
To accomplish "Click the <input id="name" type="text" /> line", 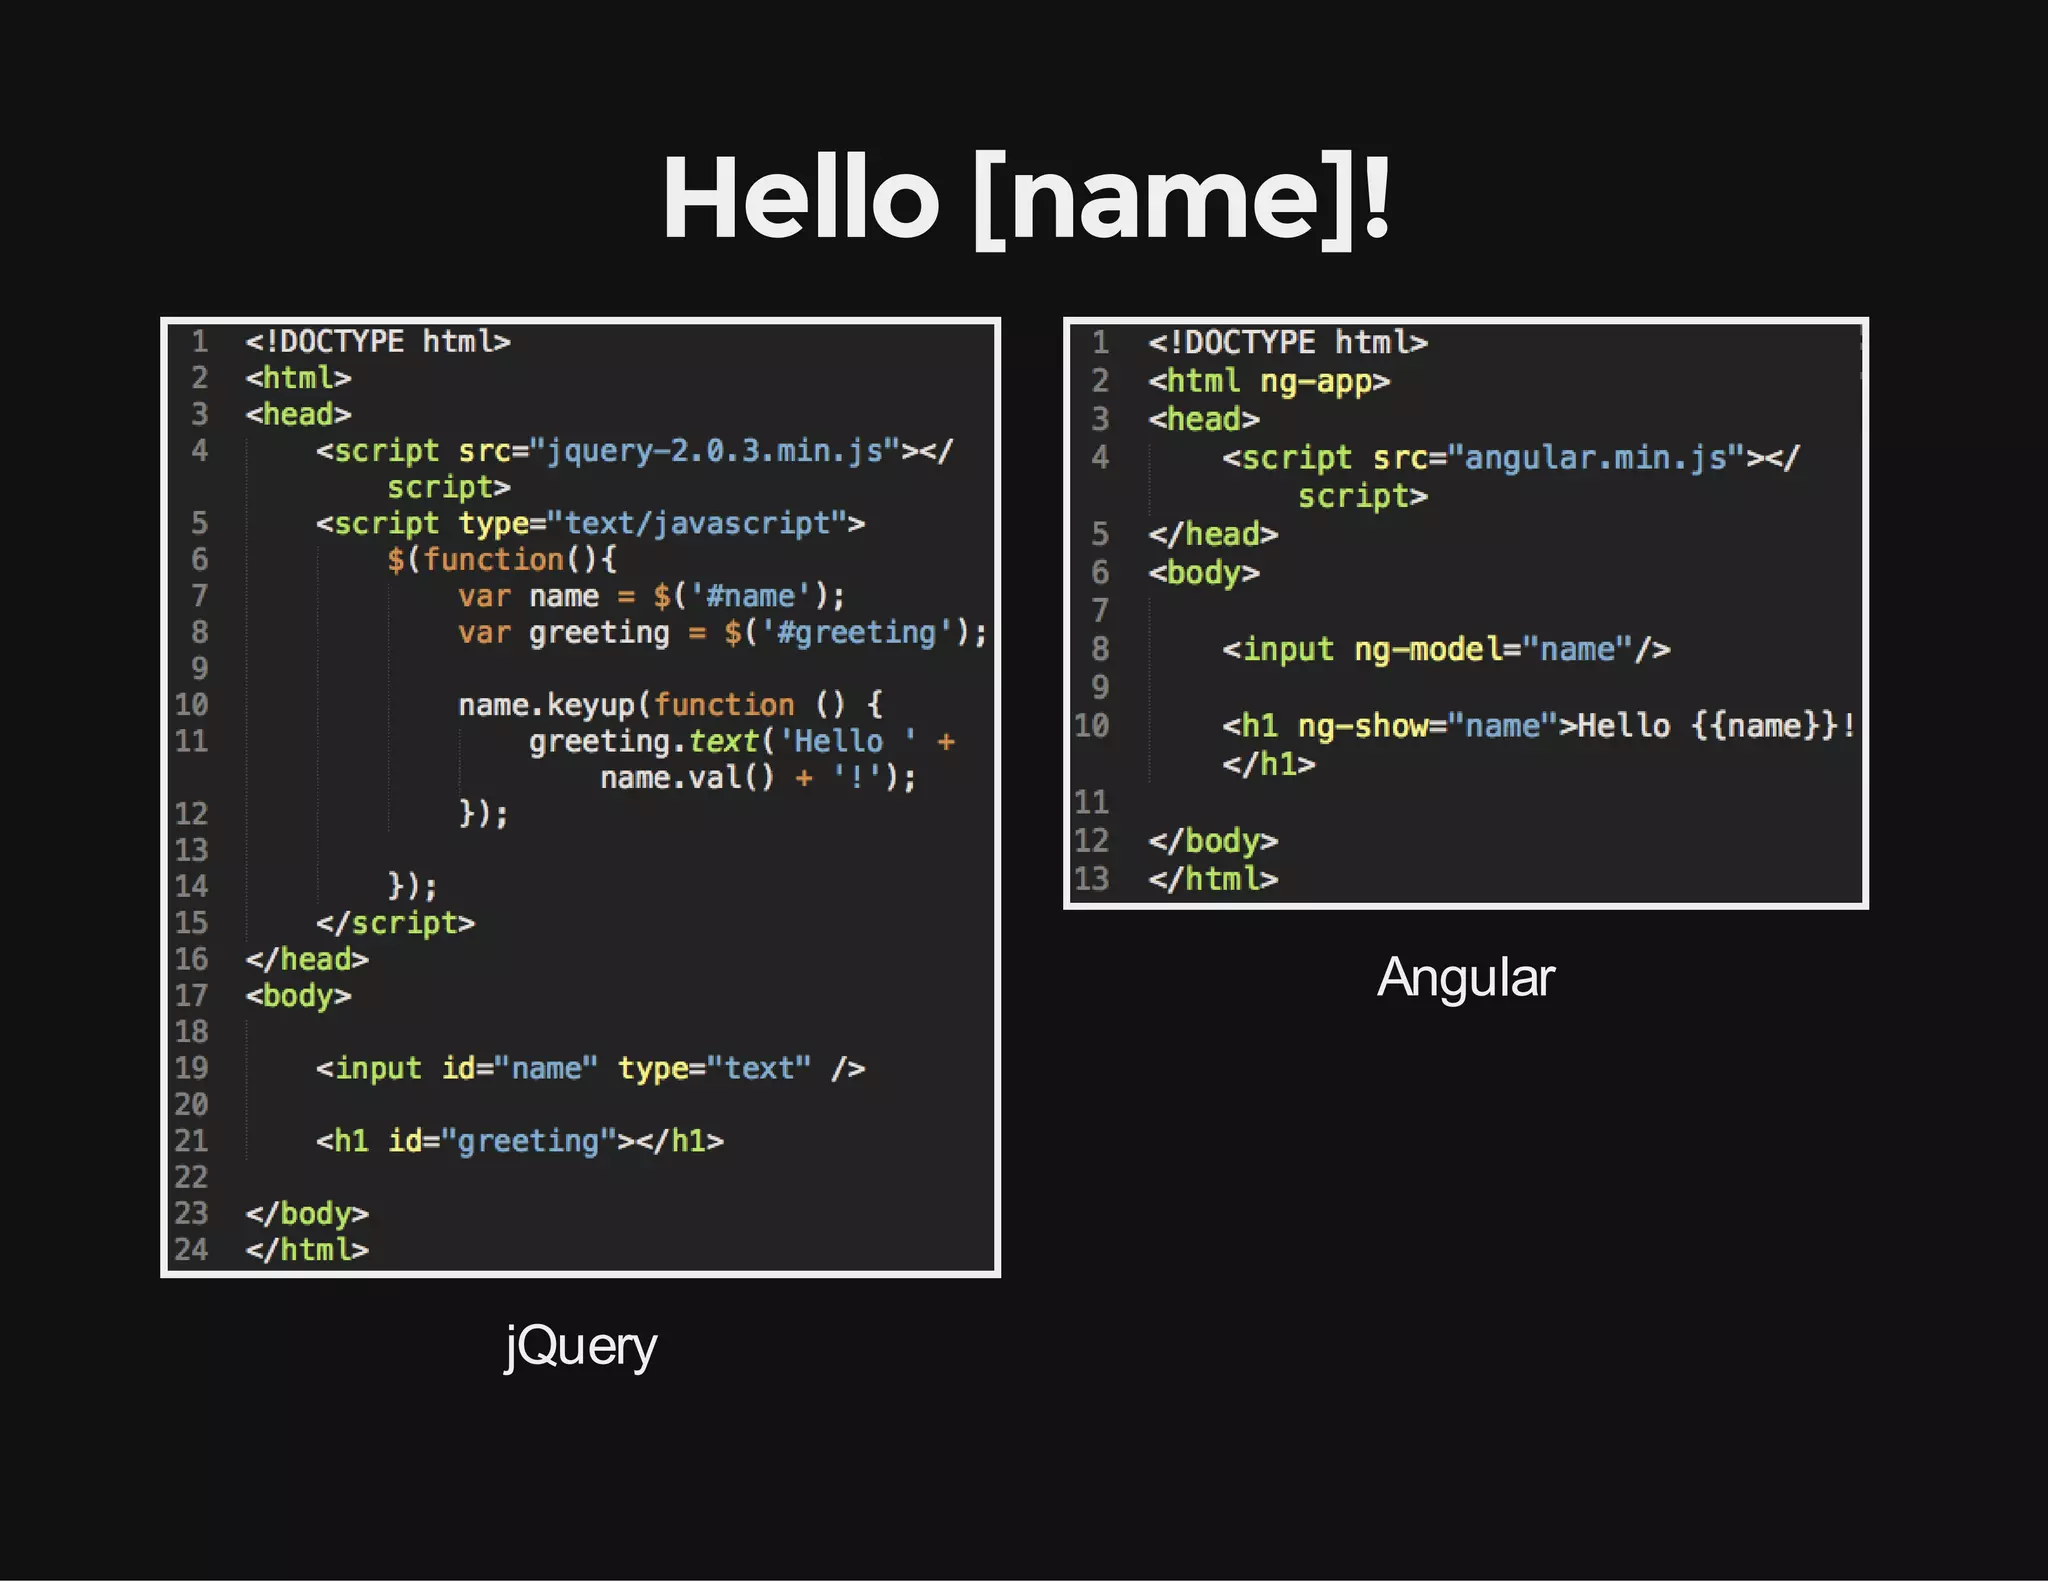I will click(590, 1068).
